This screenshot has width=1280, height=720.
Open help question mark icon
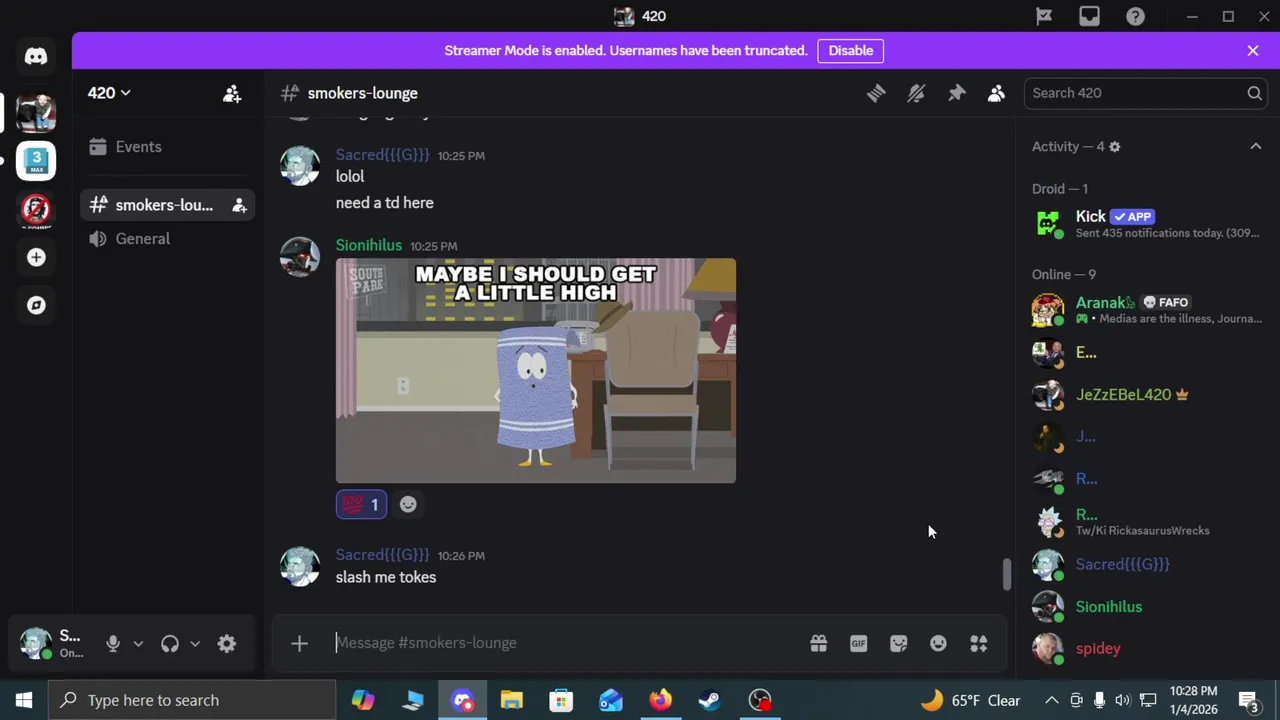point(1135,16)
